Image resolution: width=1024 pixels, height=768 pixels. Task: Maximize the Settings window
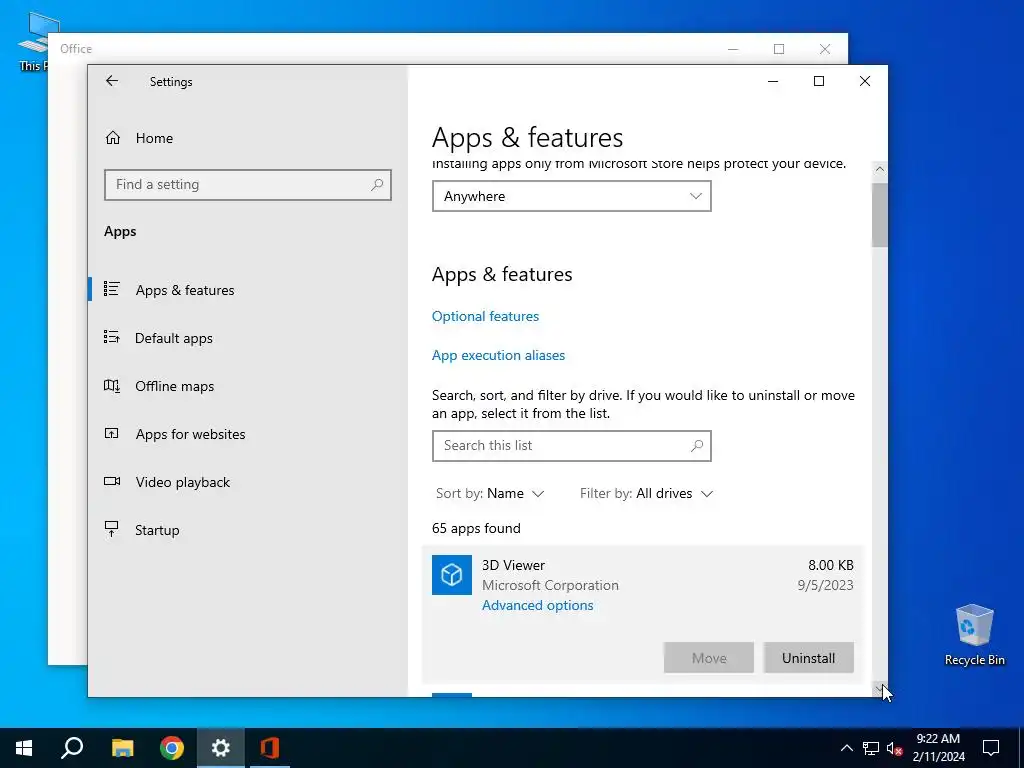(819, 81)
